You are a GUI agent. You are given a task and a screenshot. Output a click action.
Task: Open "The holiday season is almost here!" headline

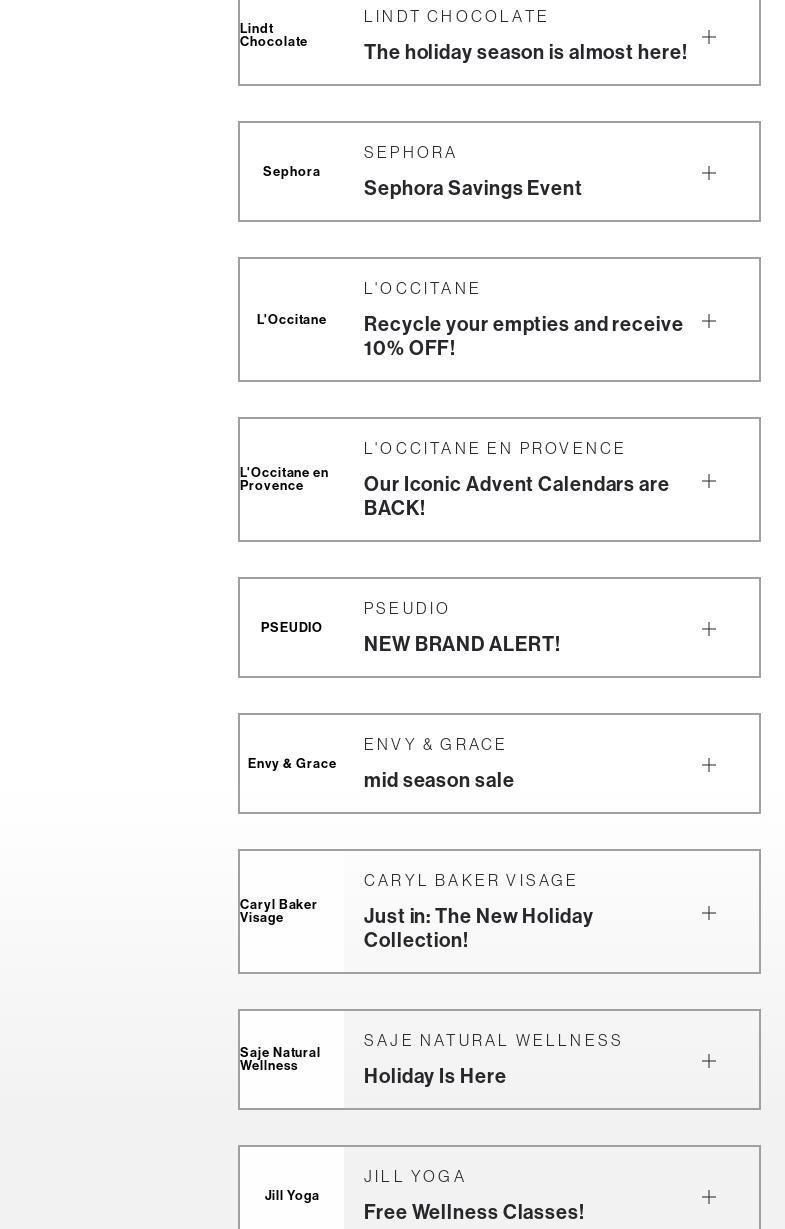coord(525,52)
